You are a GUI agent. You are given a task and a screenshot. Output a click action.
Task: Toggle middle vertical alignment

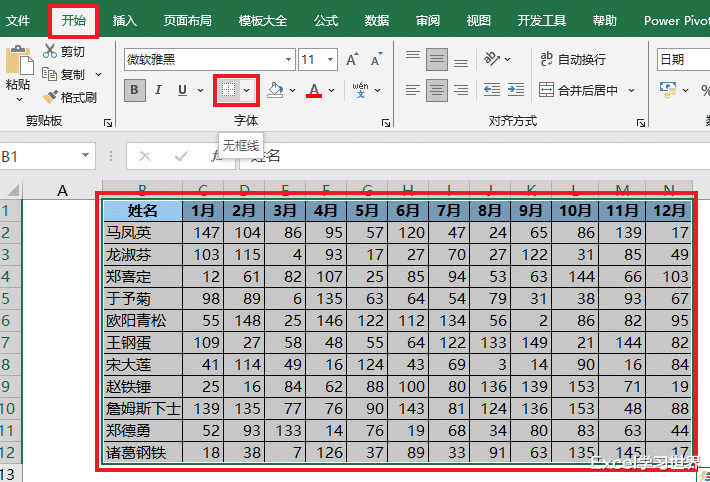(437, 59)
